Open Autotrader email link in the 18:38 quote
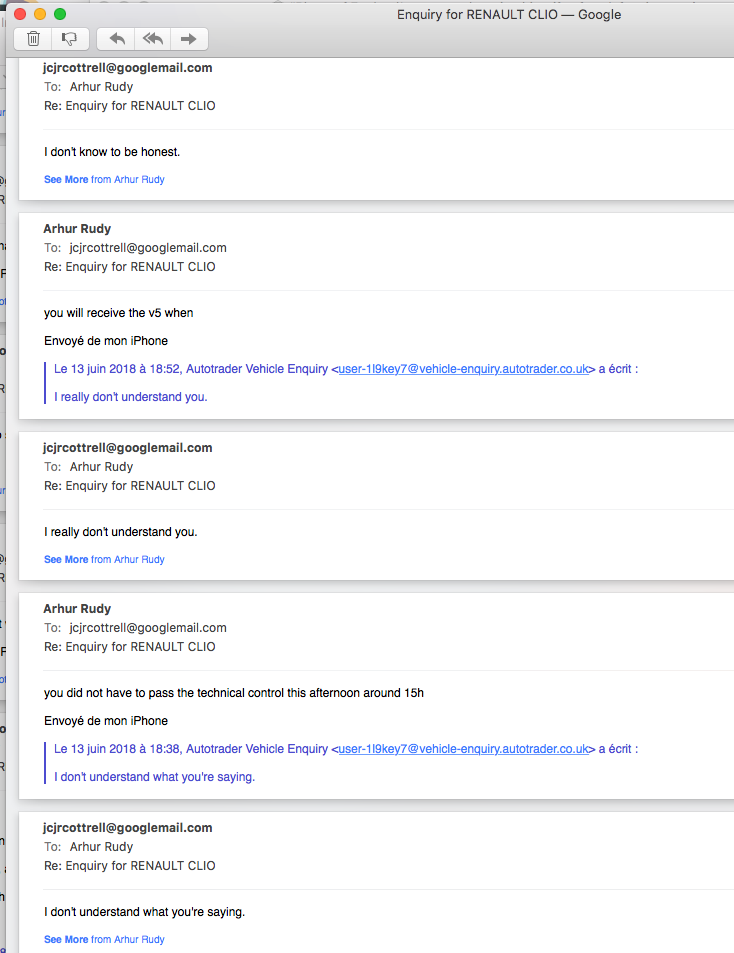 (x=464, y=749)
